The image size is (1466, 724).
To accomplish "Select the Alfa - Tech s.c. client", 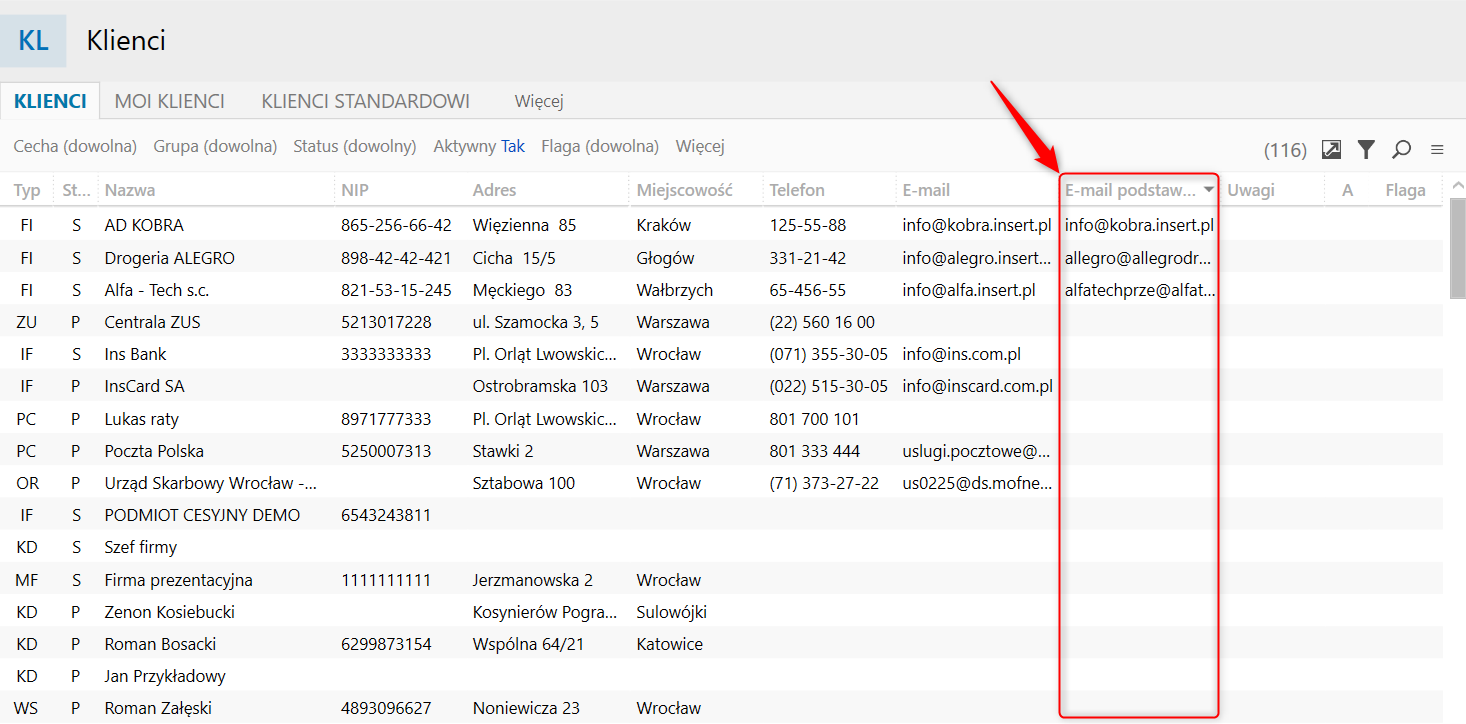I will (x=721, y=290).
